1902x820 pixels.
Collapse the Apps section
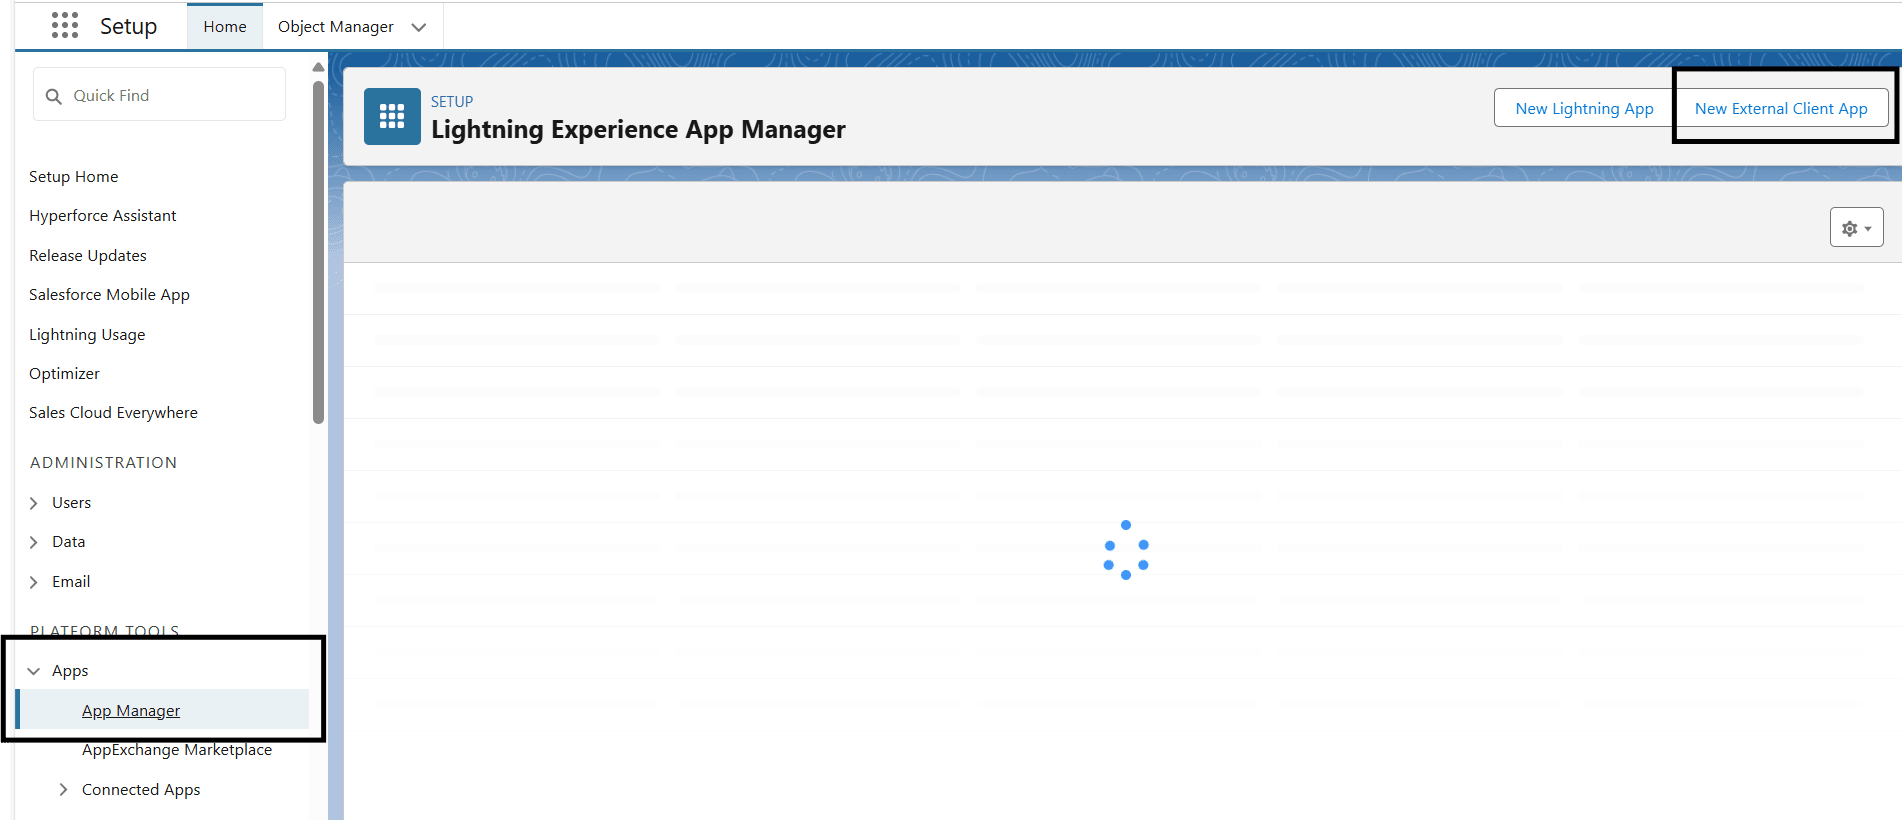point(34,671)
